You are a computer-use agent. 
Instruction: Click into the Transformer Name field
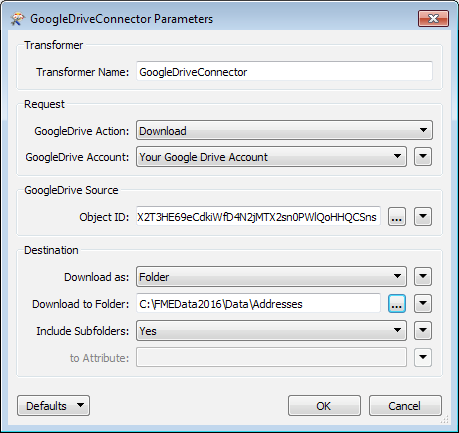284,71
